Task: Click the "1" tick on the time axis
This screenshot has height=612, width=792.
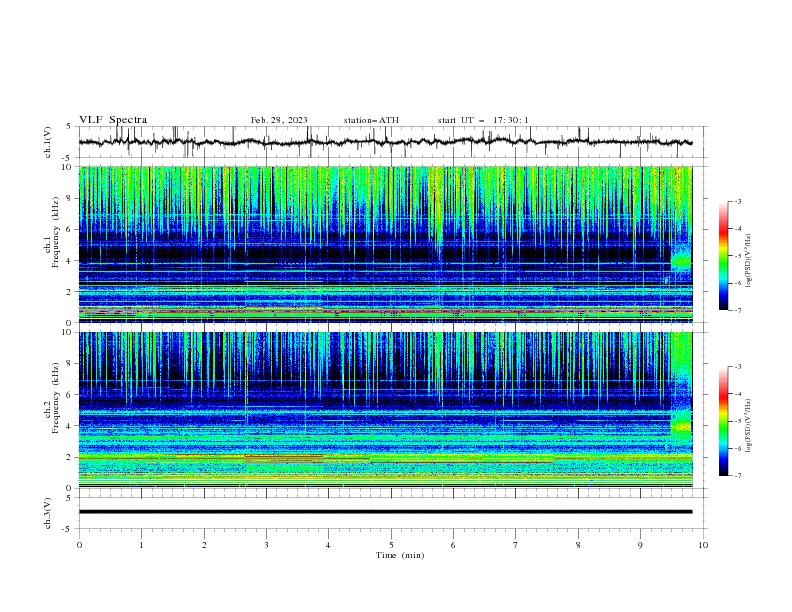Action: point(141,545)
